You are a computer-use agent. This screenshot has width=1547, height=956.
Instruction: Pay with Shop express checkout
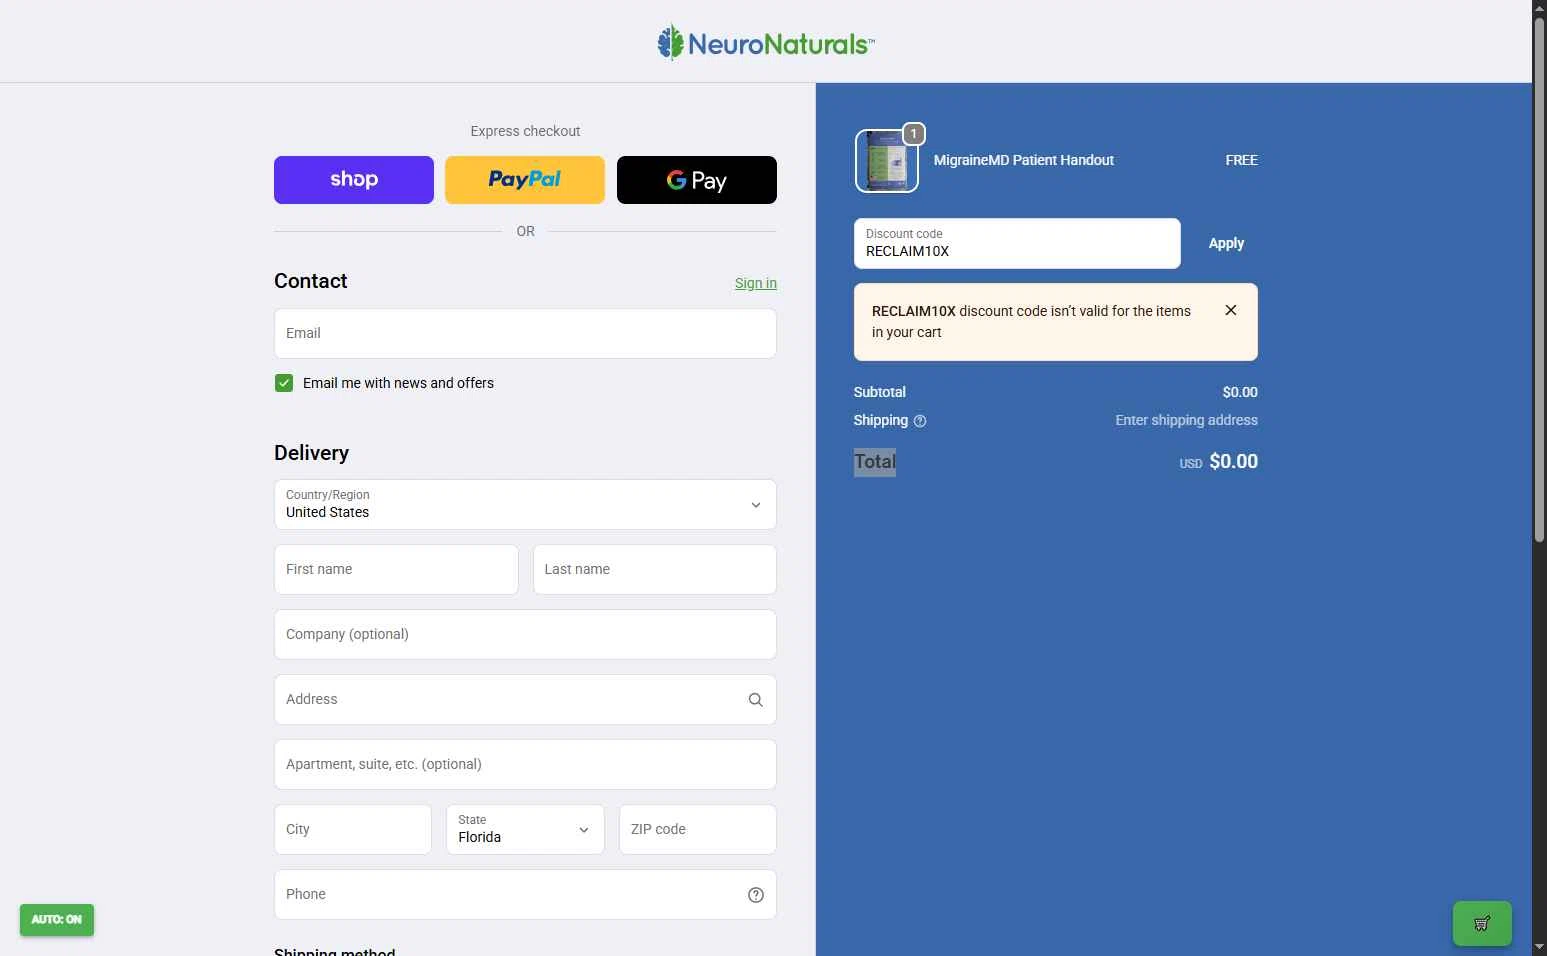tap(354, 180)
